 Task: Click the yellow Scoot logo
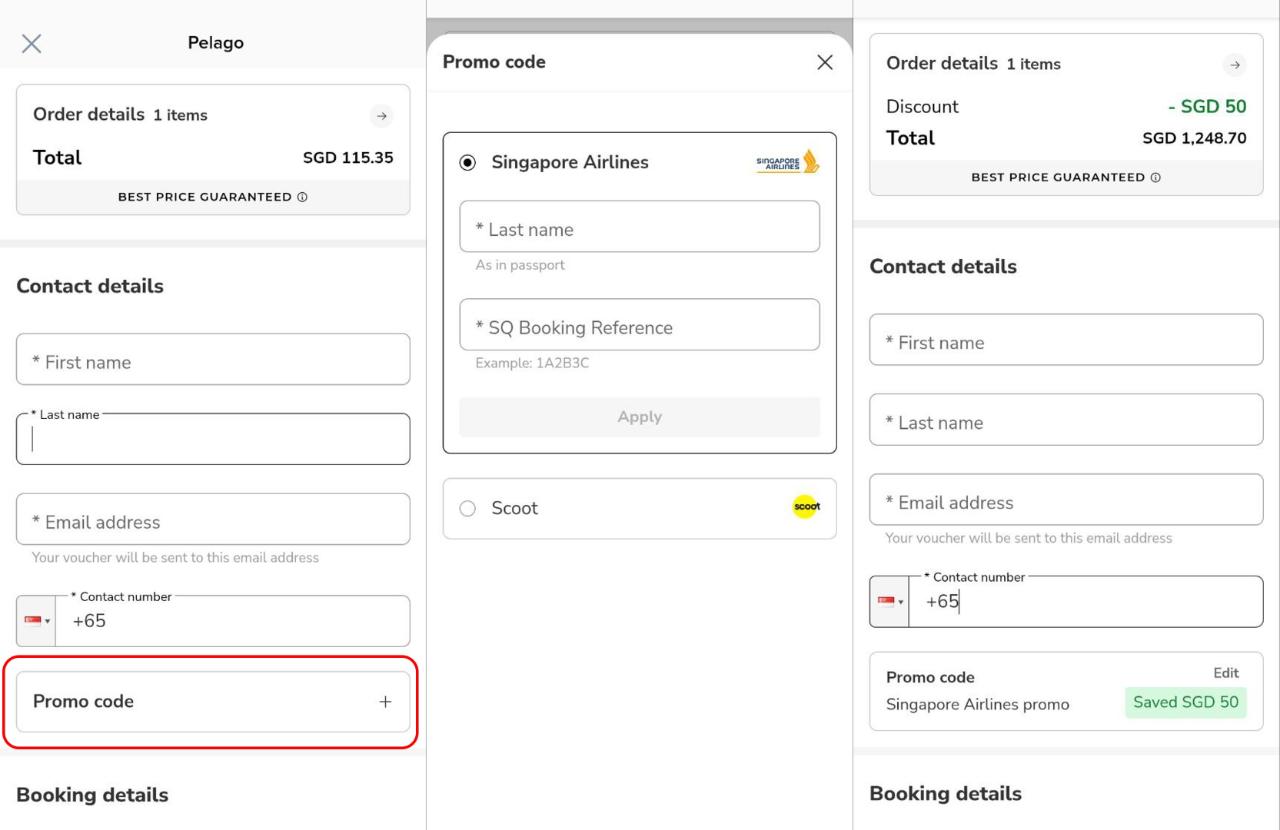click(x=805, y=508)
